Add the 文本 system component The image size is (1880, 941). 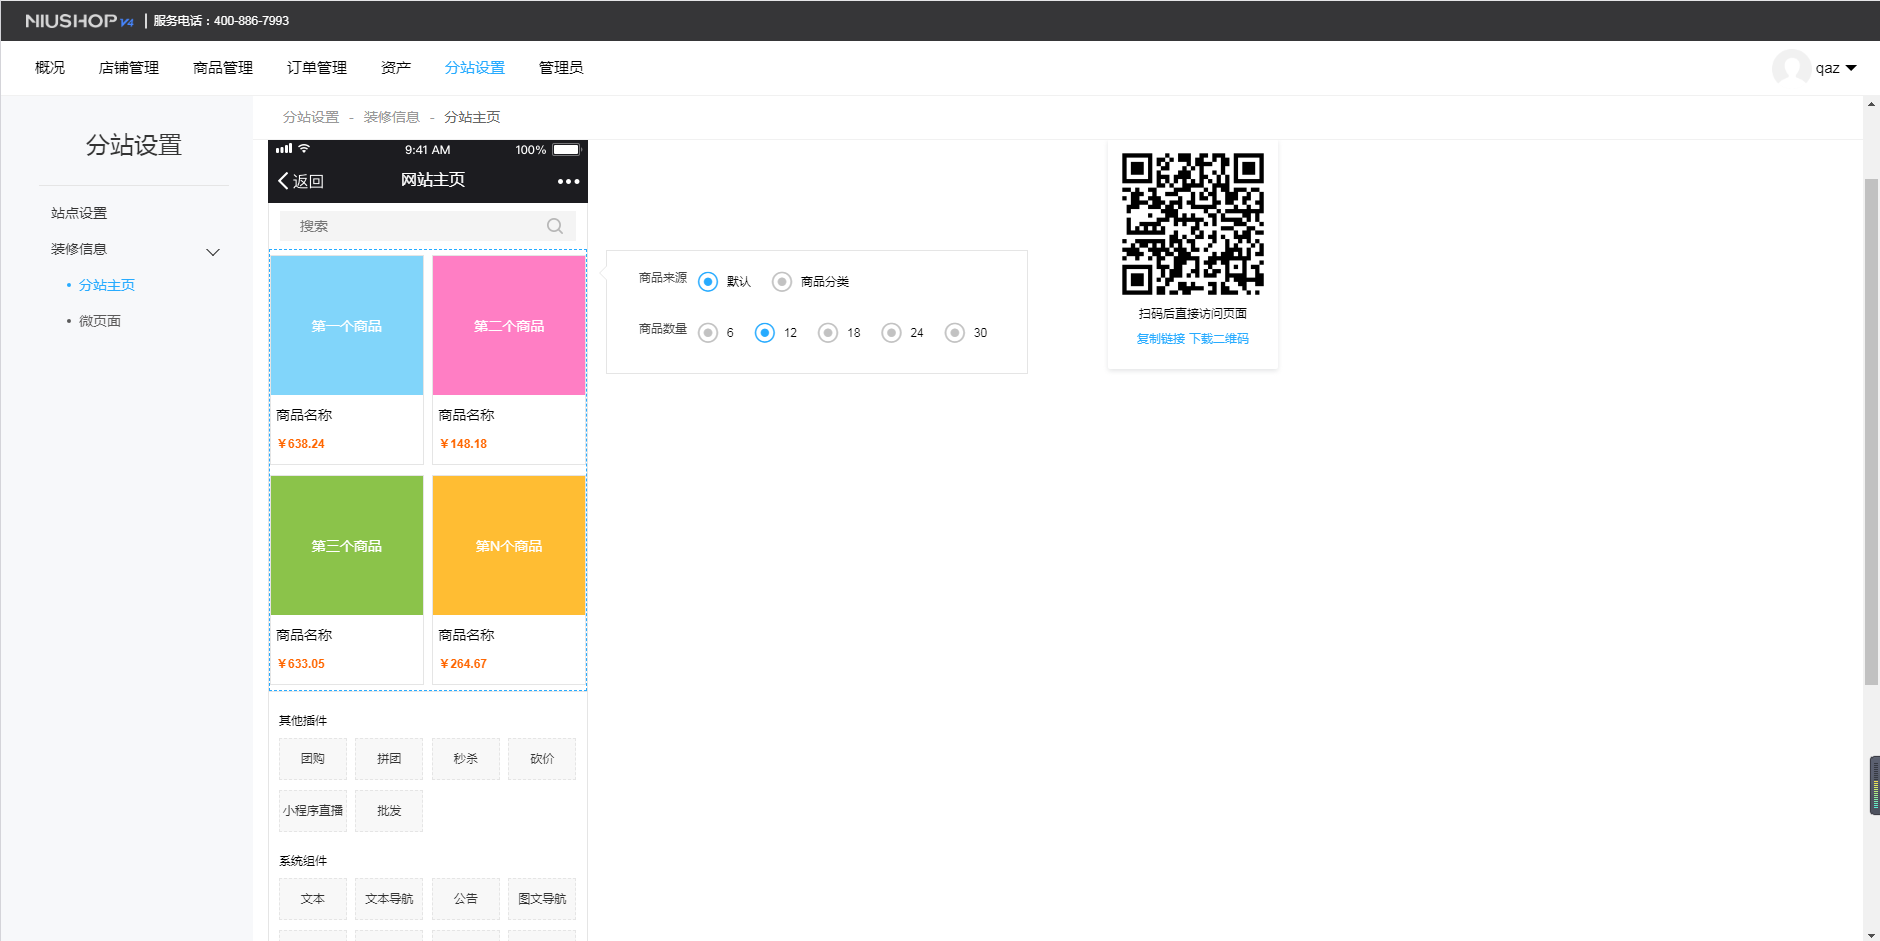point(313,899)
